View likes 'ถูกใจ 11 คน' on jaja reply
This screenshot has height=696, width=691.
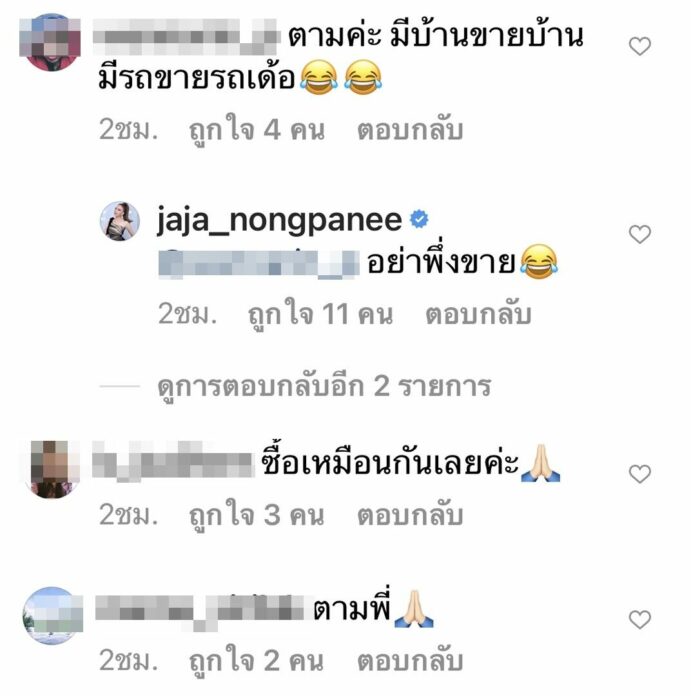320,314
